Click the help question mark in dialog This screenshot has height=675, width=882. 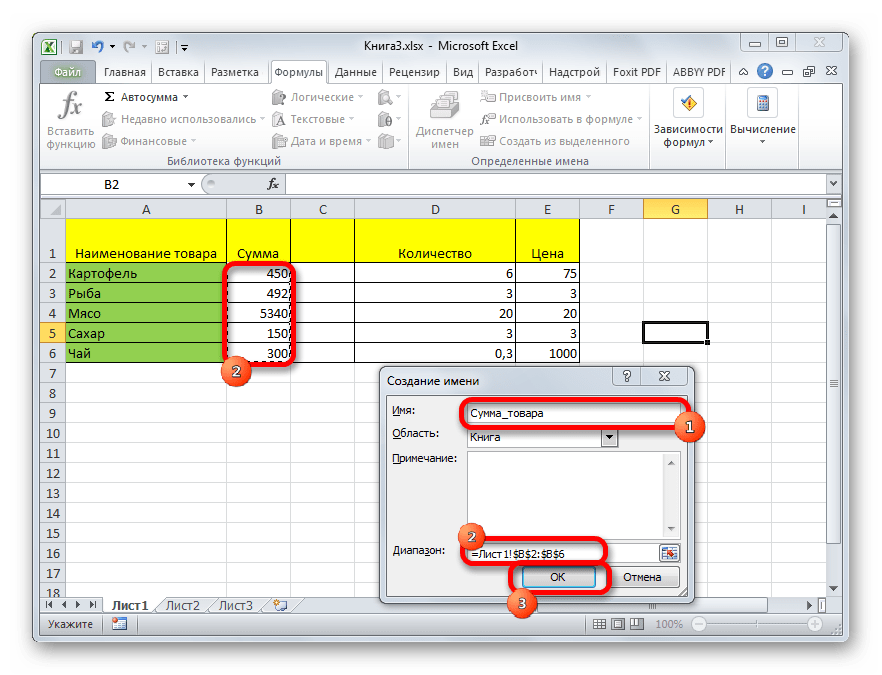(x=627, y=377)
